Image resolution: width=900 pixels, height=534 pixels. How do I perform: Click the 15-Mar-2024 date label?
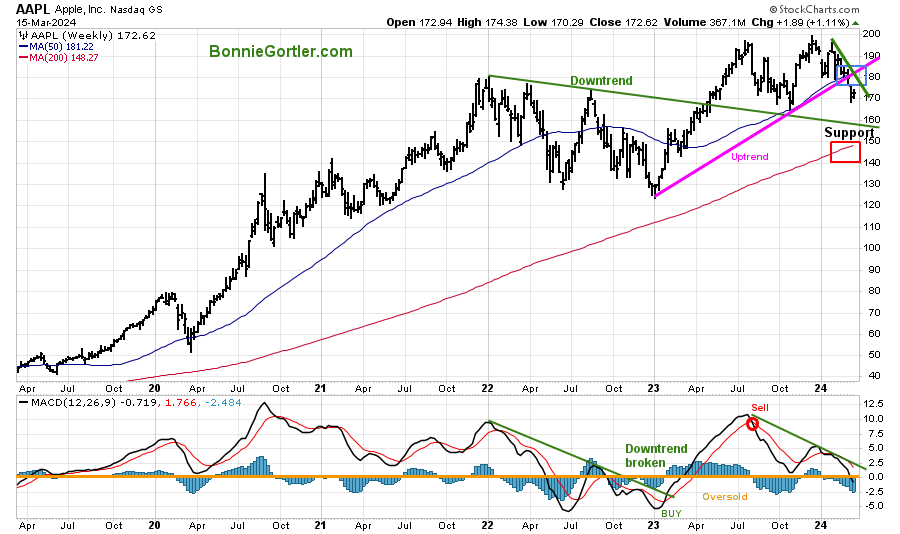[x=45, y=23]
